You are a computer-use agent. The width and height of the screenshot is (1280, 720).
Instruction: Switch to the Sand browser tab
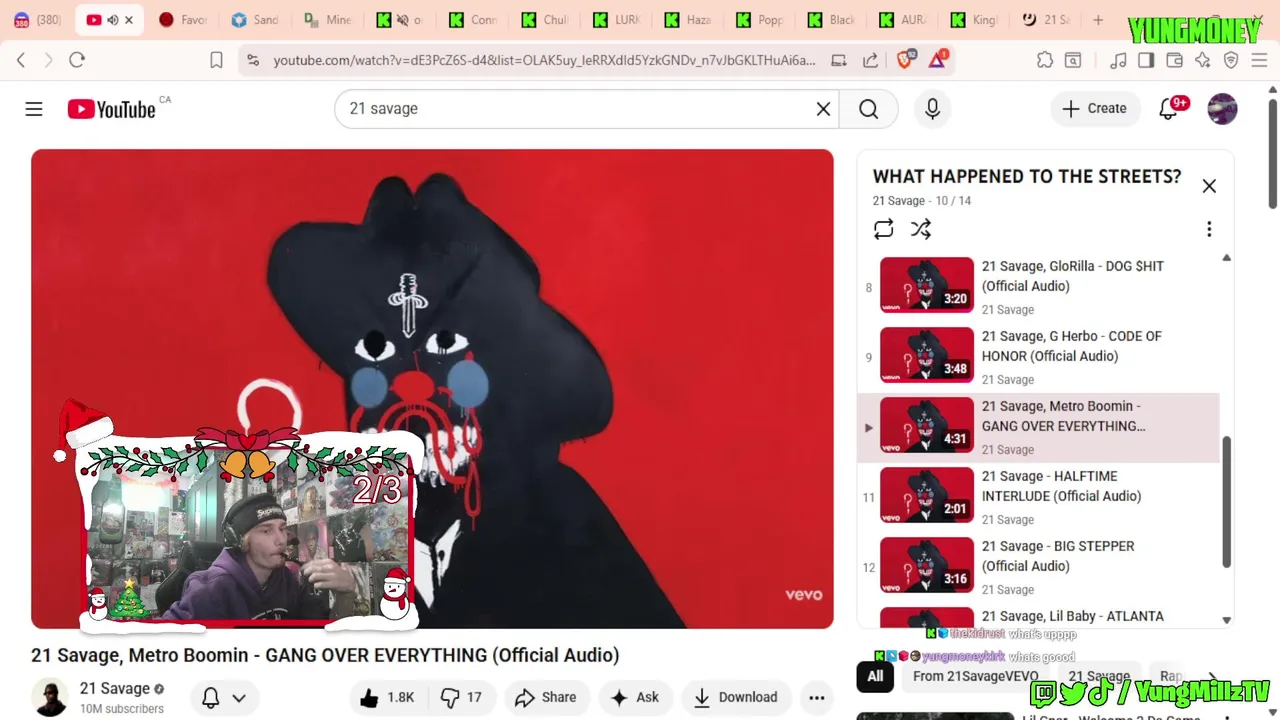(255, 20)
